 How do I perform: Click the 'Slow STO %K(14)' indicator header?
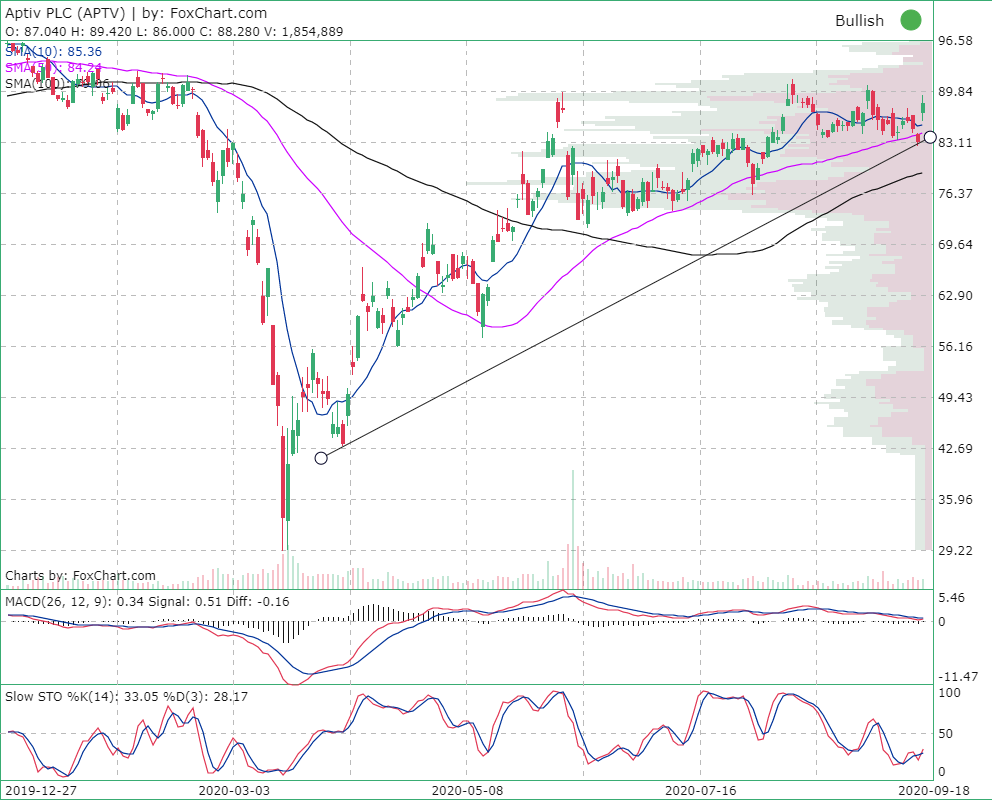127,697
